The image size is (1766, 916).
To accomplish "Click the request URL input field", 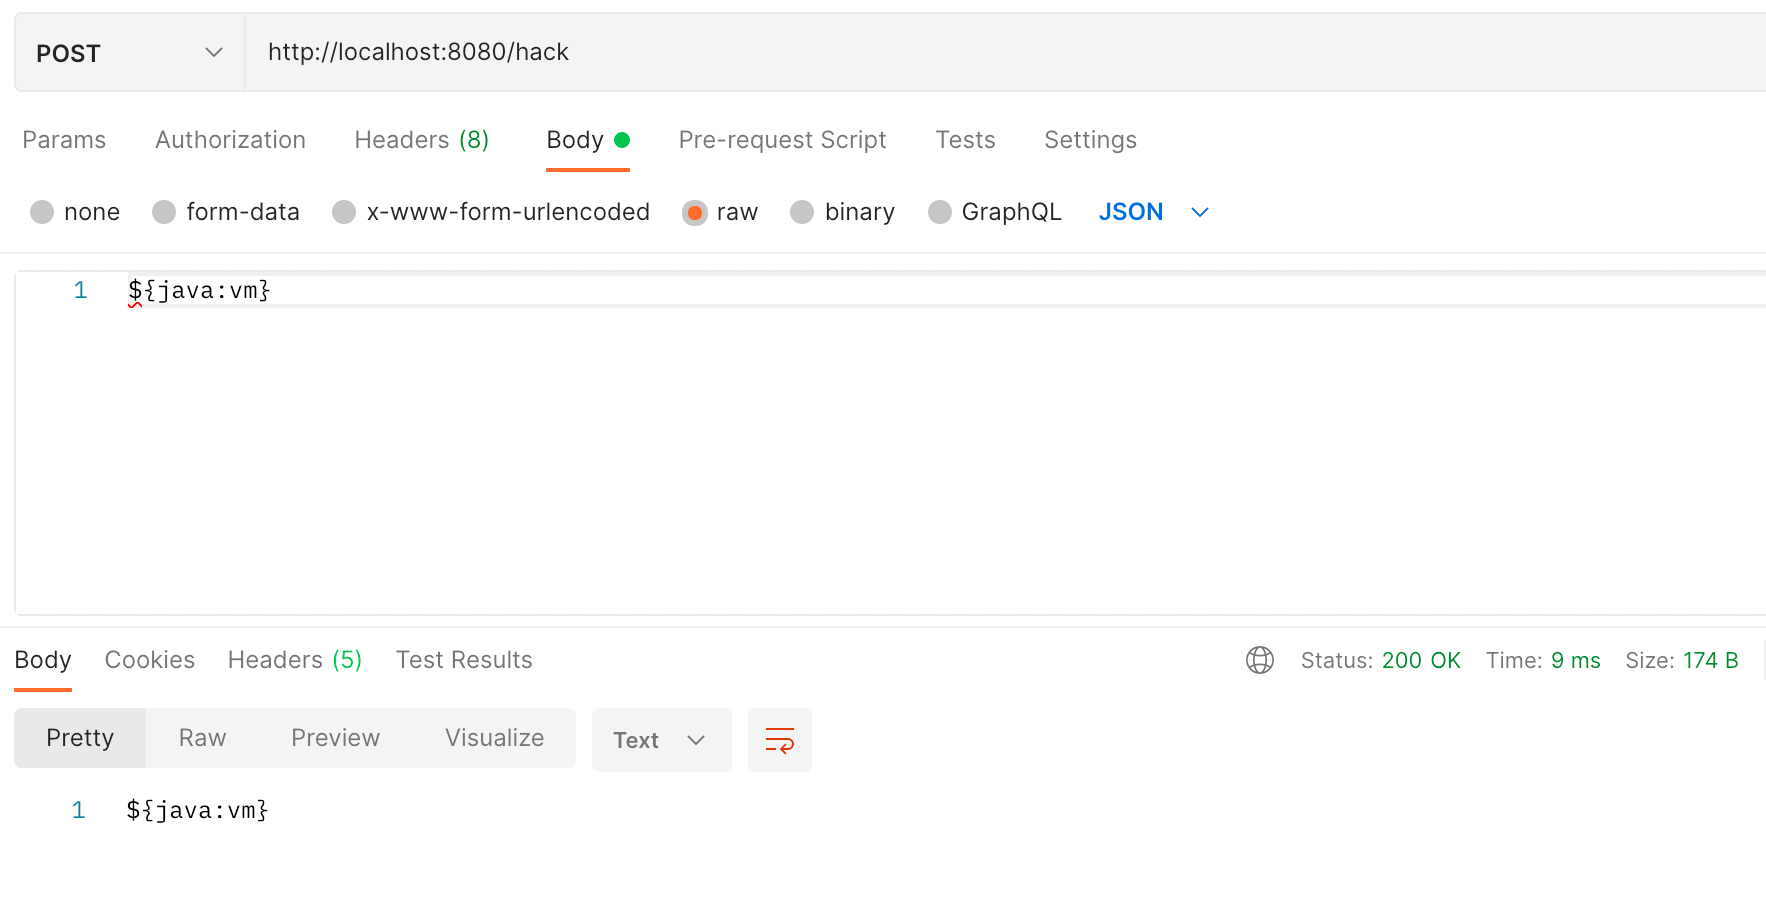I will [x=1000, y=52].
